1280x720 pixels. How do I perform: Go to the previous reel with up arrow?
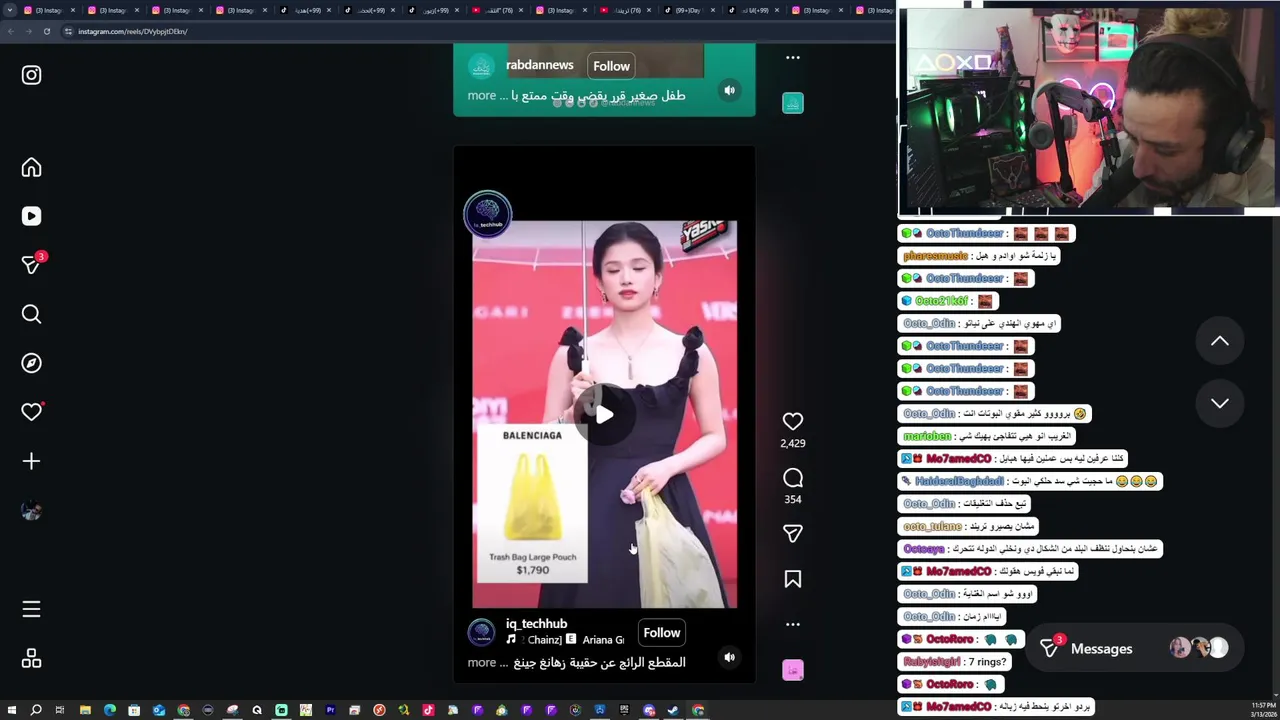coord(1220,341)
